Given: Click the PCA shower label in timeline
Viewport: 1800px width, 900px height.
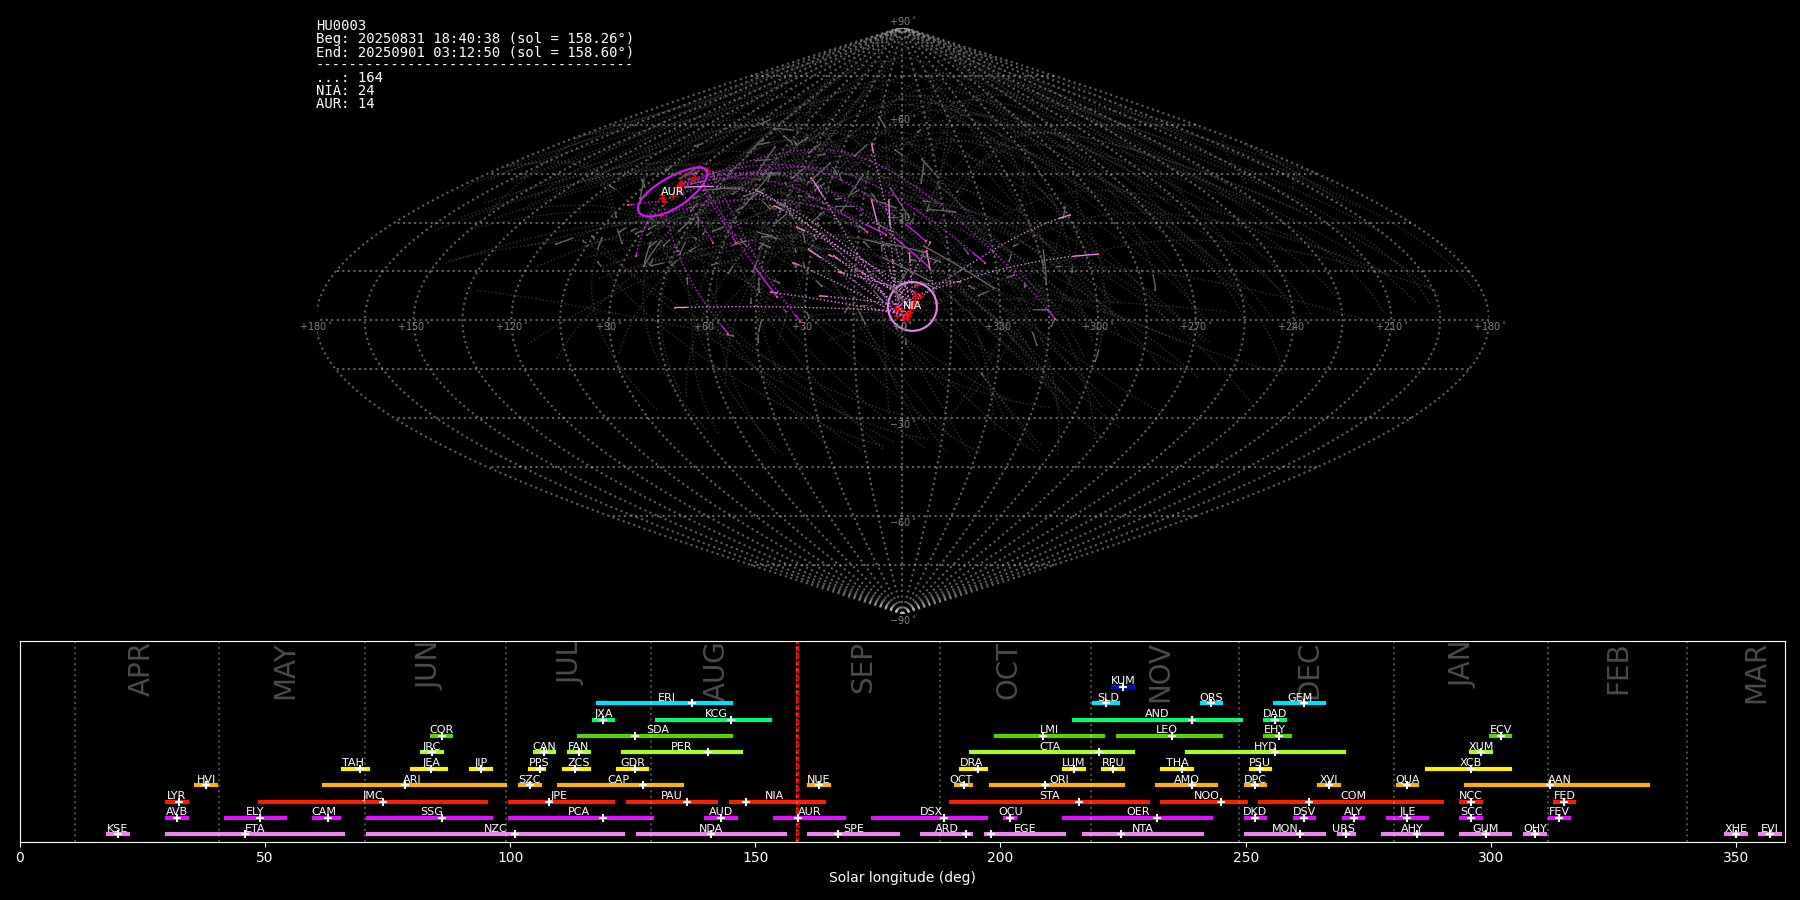Looking at the screenshot, I should click(x=579, y=812).
